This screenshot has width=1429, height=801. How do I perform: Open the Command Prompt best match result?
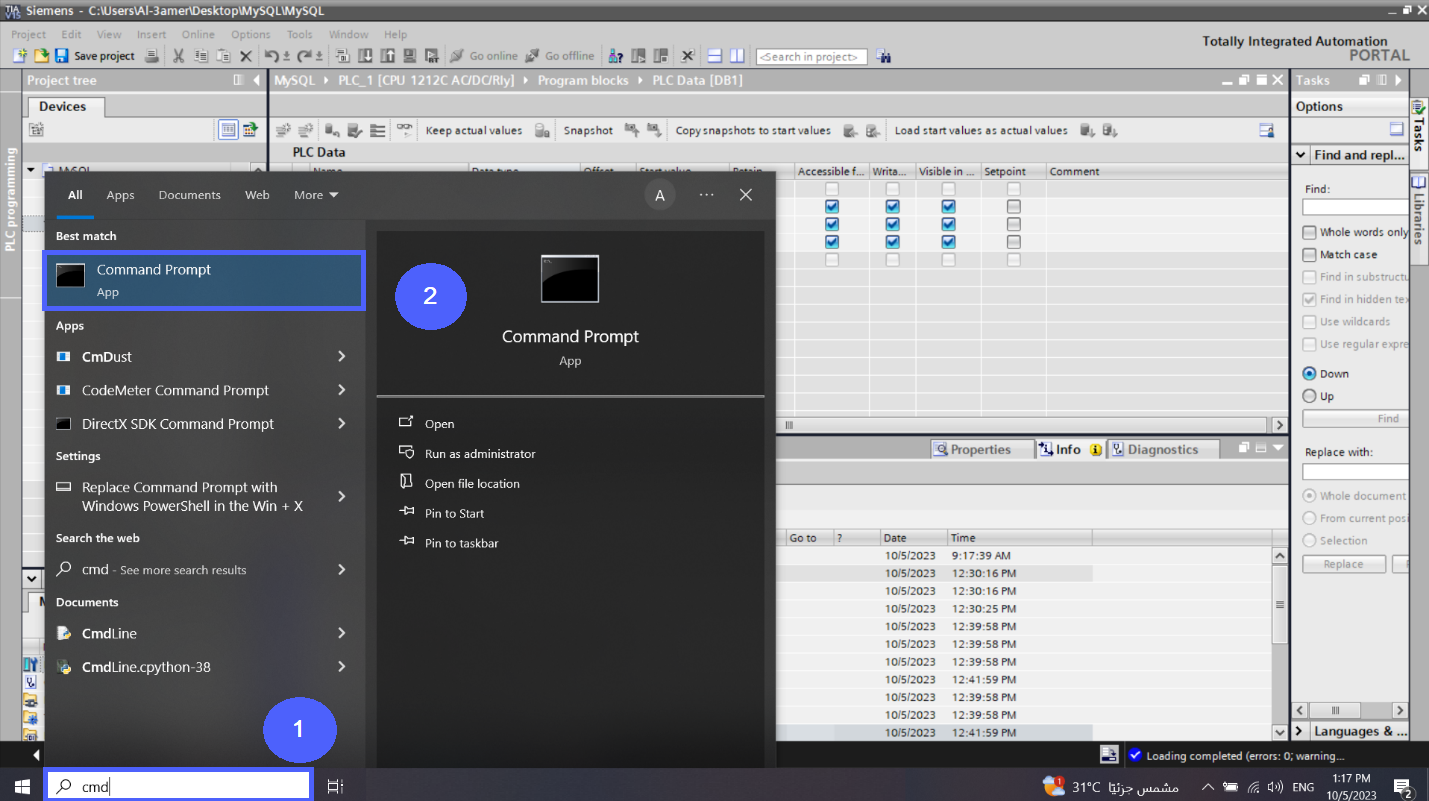tap(204, 281)
